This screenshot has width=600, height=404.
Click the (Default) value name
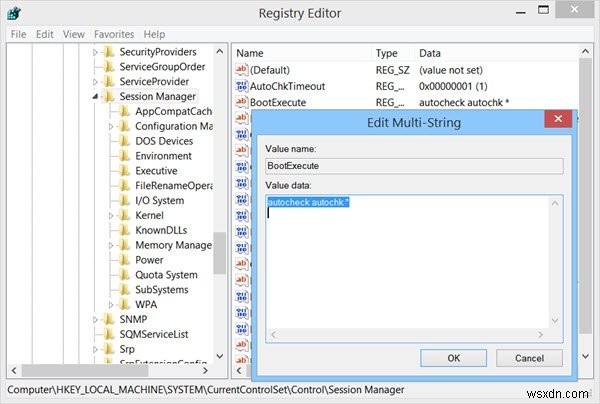[270, 70]
